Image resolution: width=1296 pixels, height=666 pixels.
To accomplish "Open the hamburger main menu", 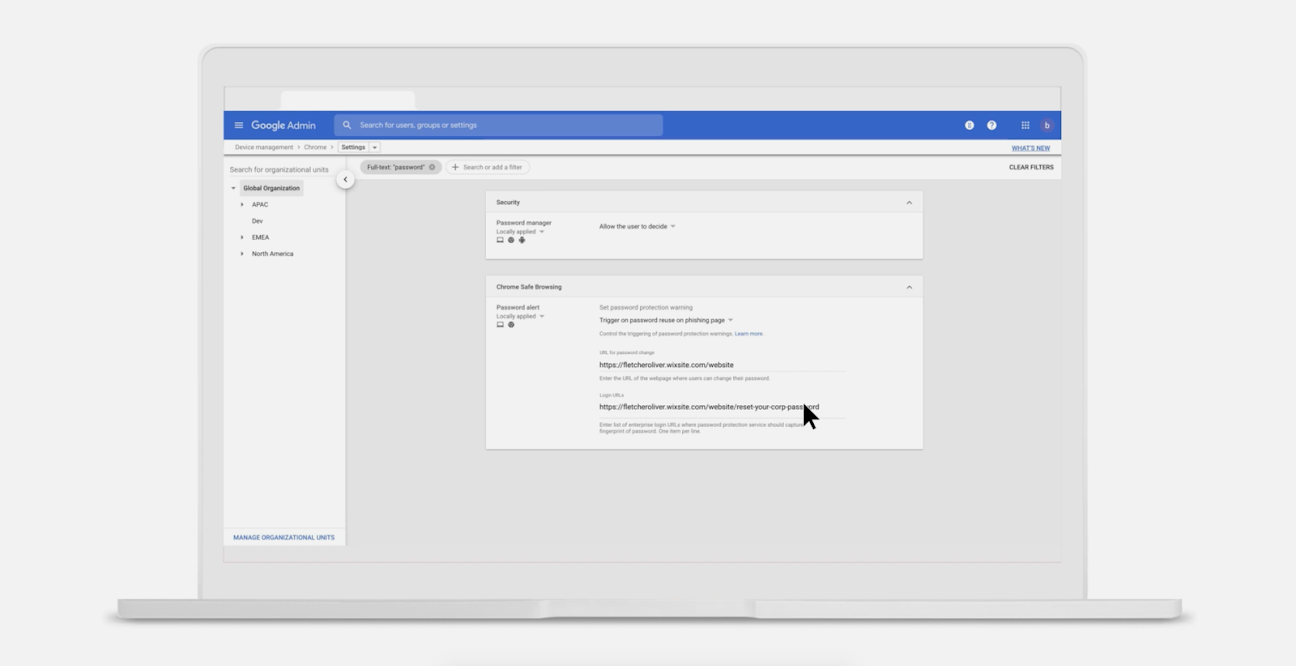I will click(x=238, y=125).
